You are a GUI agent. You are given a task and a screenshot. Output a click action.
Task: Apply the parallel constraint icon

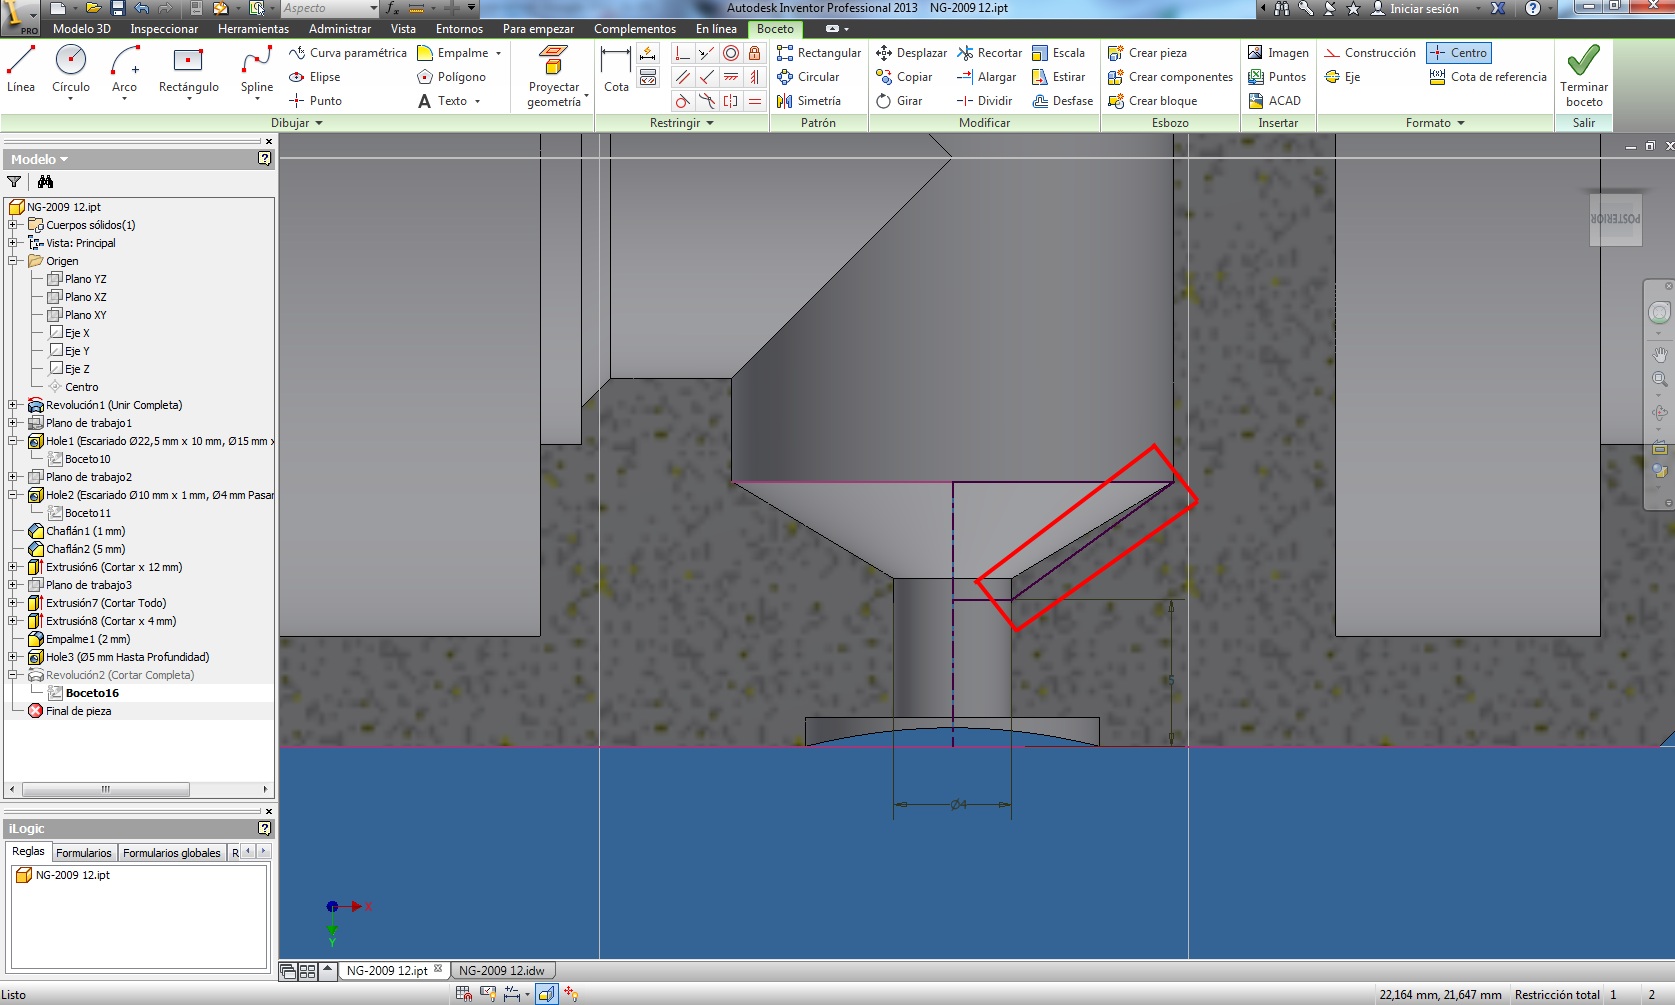coord(683,77)
